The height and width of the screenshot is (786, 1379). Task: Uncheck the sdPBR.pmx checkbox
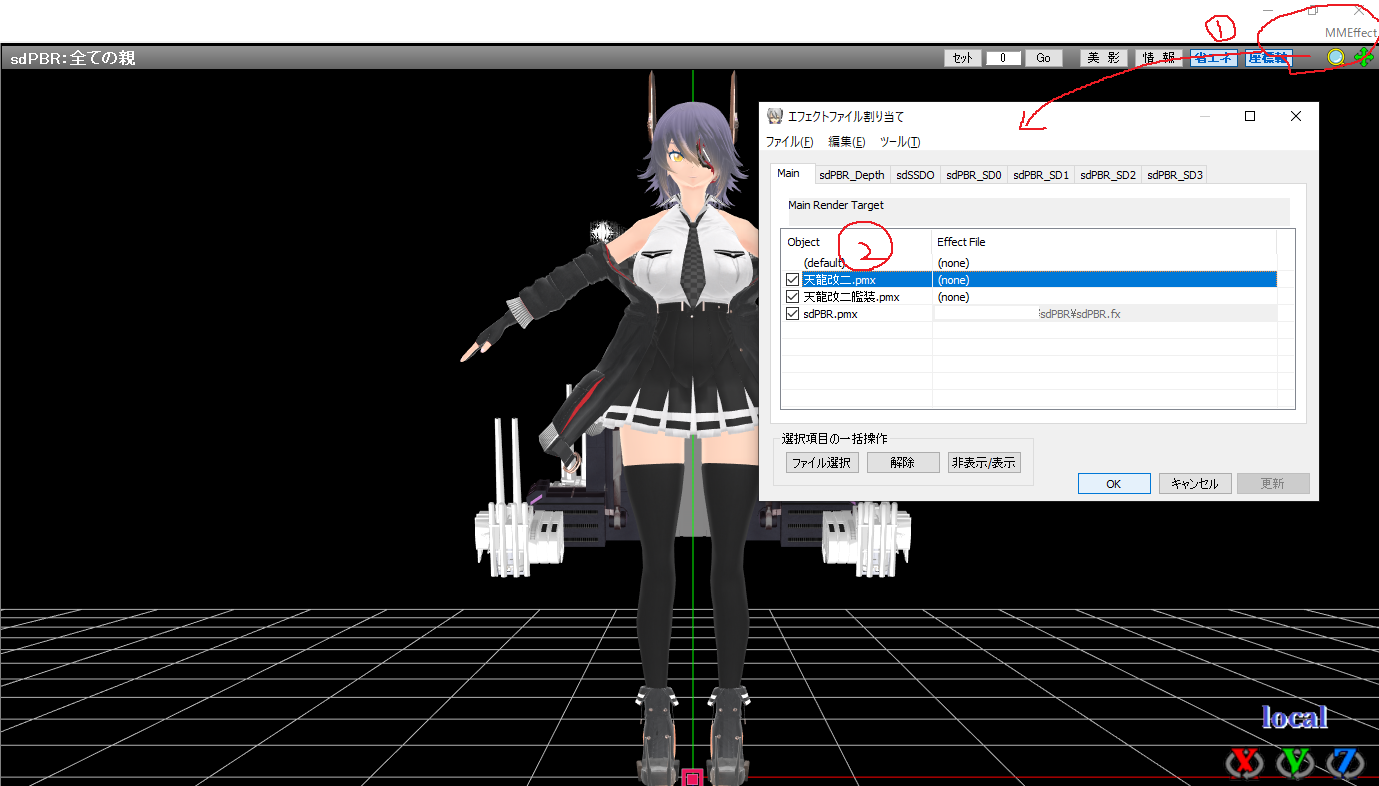[793, 314]
